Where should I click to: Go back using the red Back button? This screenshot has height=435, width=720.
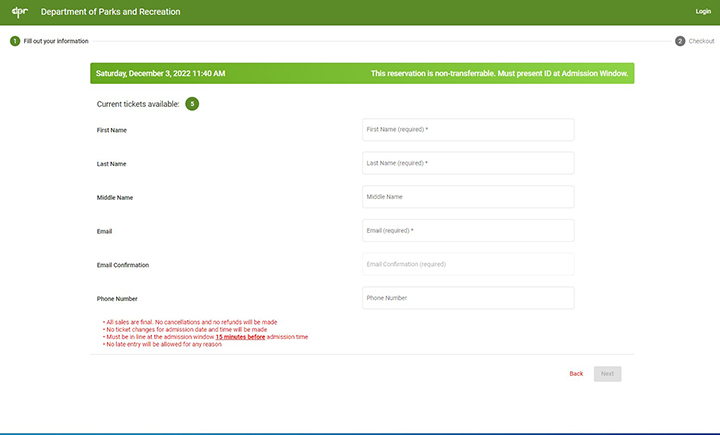tap(576, 373)
